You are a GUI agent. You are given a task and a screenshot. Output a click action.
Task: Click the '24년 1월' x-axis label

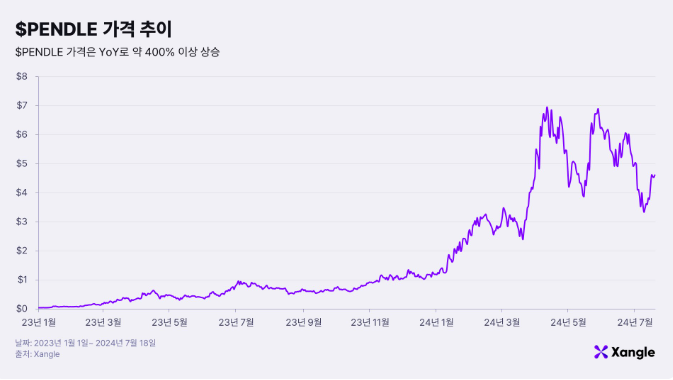[436, 322]
